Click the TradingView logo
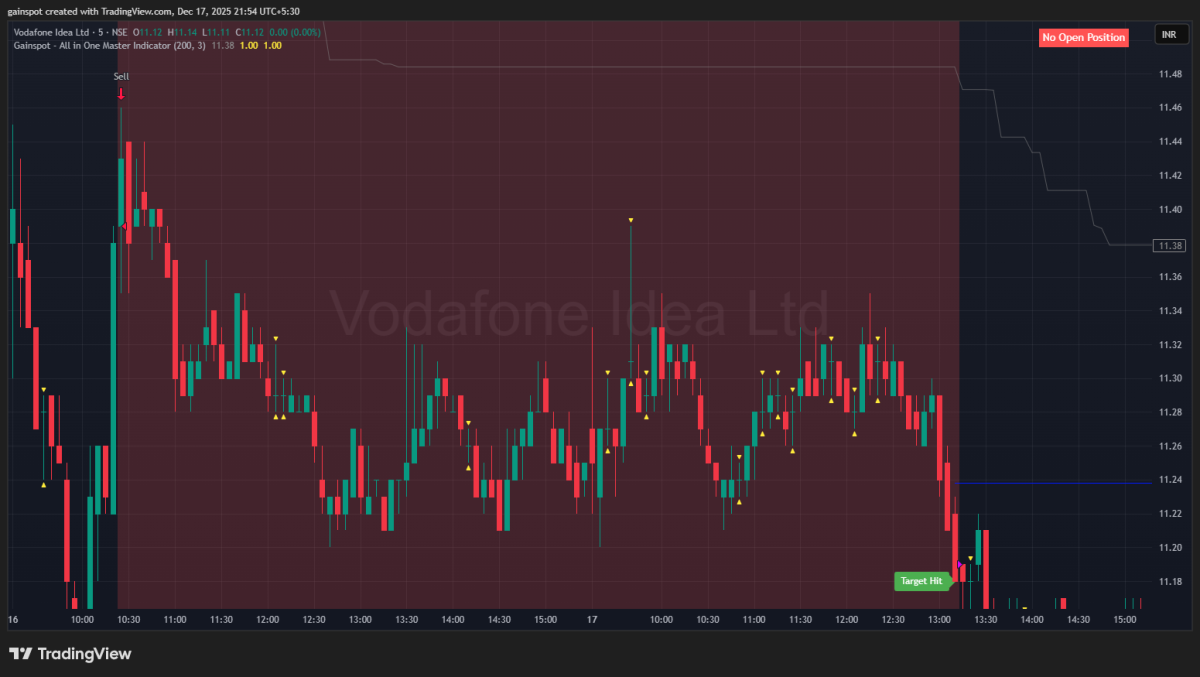This screenshot has height=677, width=1200. pyautogui.click(x=70, y=654)
